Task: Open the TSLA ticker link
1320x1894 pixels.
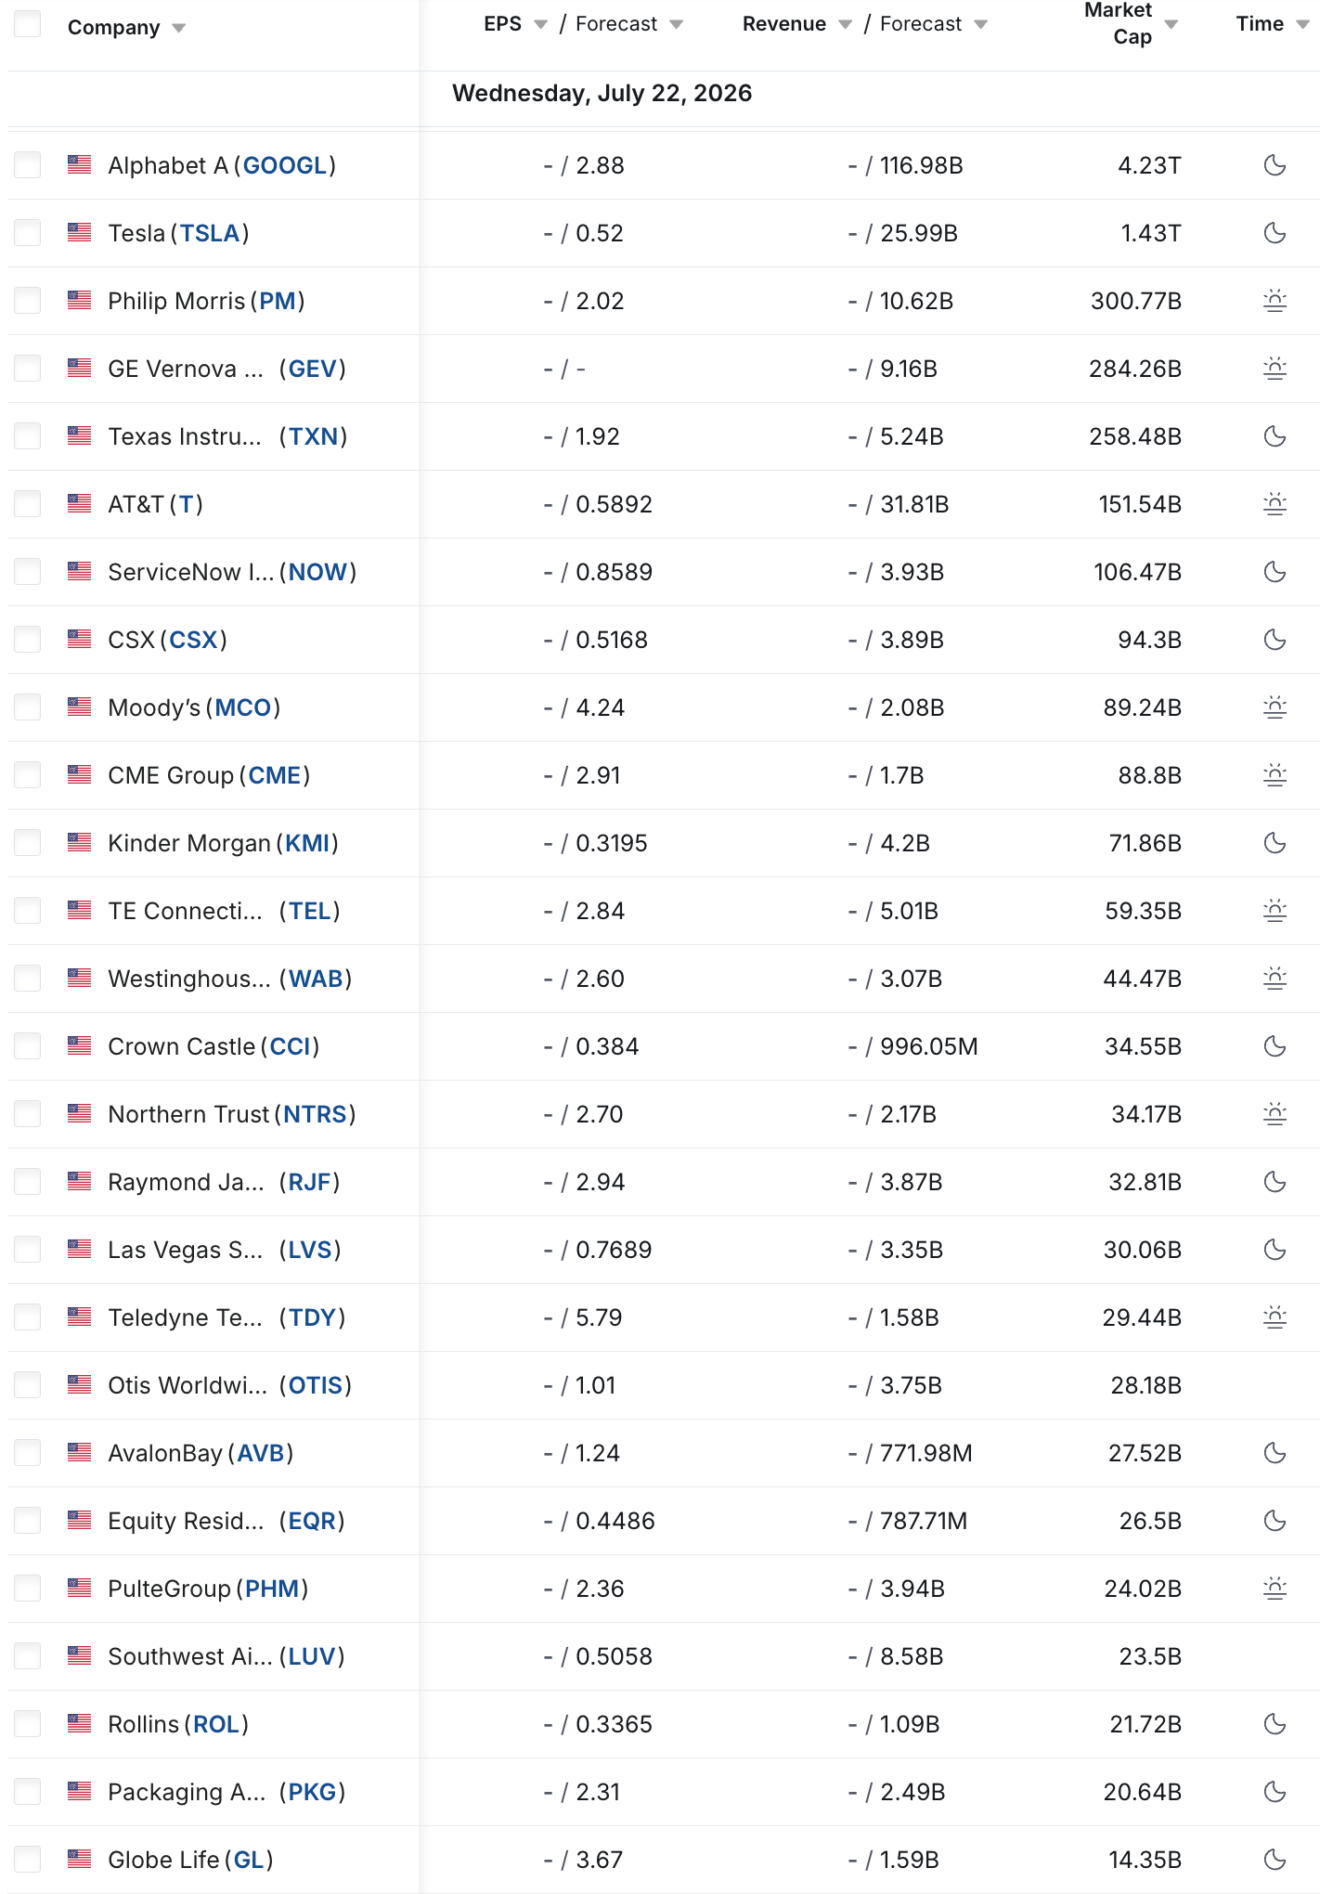Action: pos(210,233)
